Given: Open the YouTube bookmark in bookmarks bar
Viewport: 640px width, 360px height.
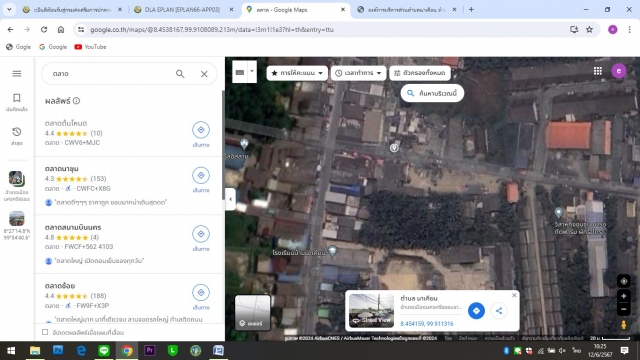Looking at the screenshot, I should pyautogui.click(x=90, y=47).
